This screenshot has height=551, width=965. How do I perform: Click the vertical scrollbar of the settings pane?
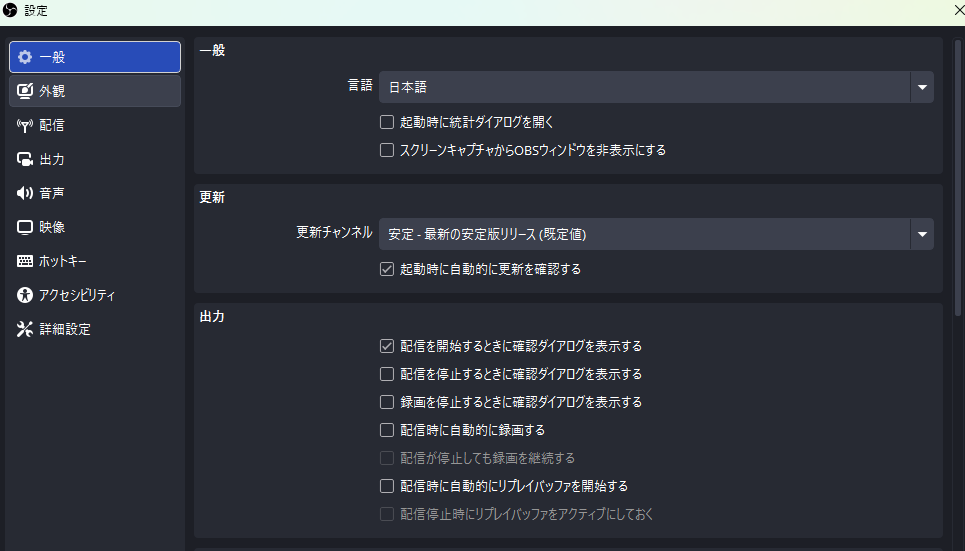(x=958, y=179)
